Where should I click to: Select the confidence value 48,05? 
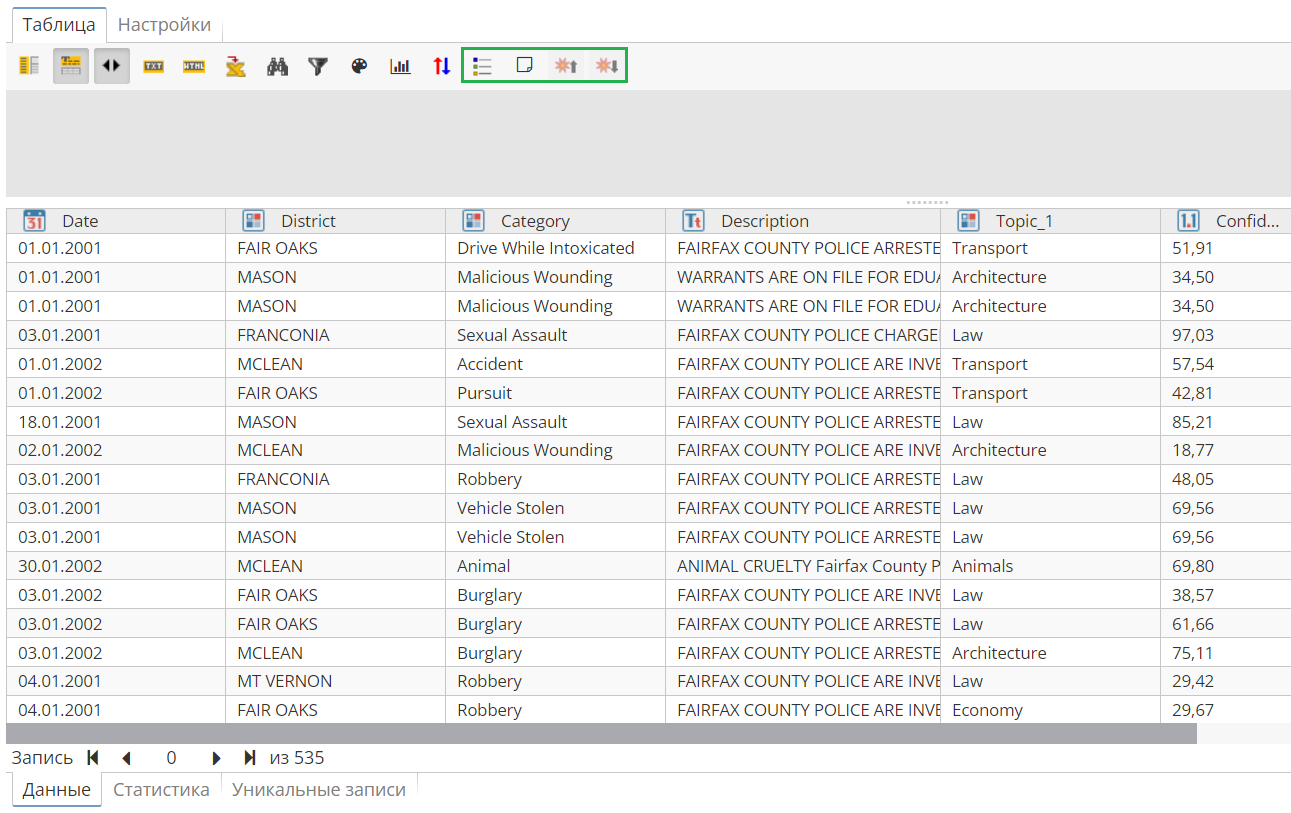[1226, 479]
